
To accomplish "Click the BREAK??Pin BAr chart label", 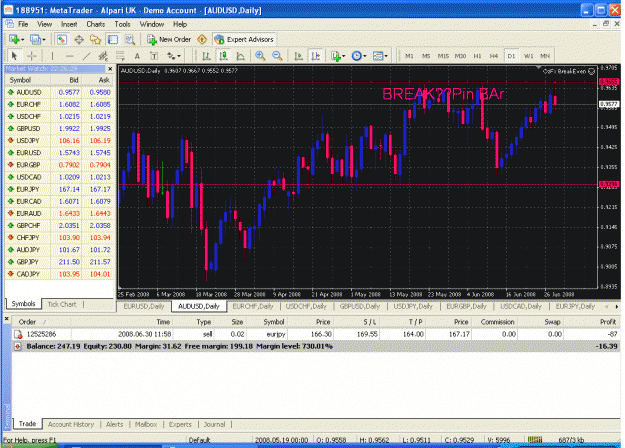I will click(x=443, y=94).
